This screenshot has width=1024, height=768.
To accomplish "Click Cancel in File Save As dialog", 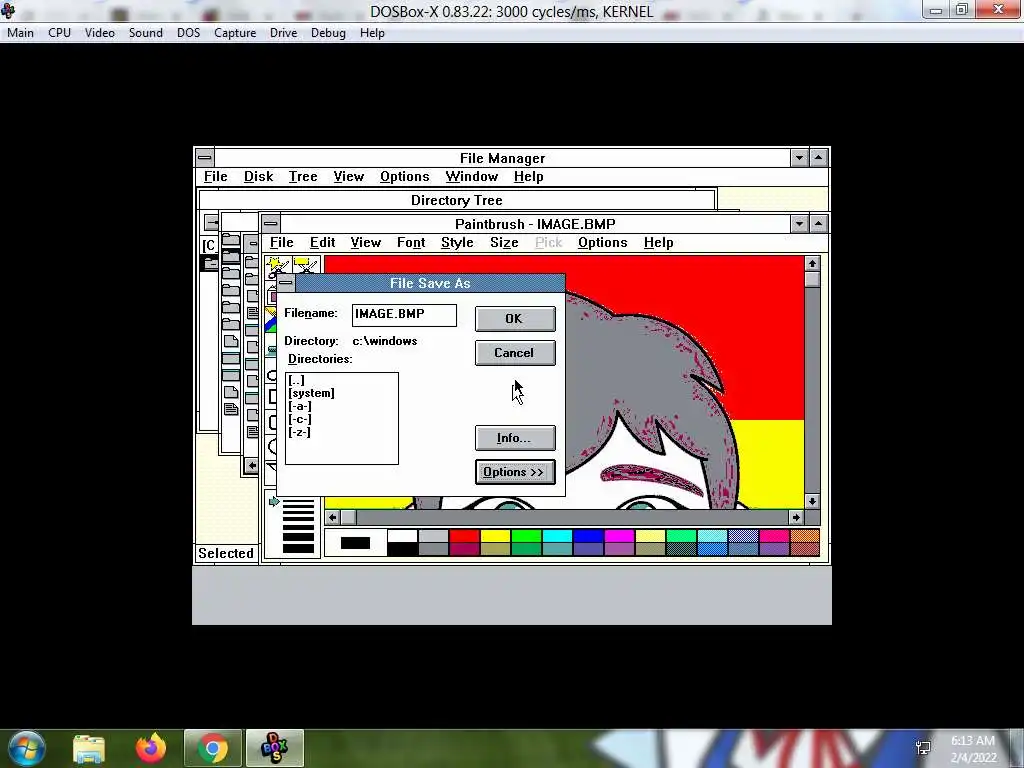I will point(515,353).
